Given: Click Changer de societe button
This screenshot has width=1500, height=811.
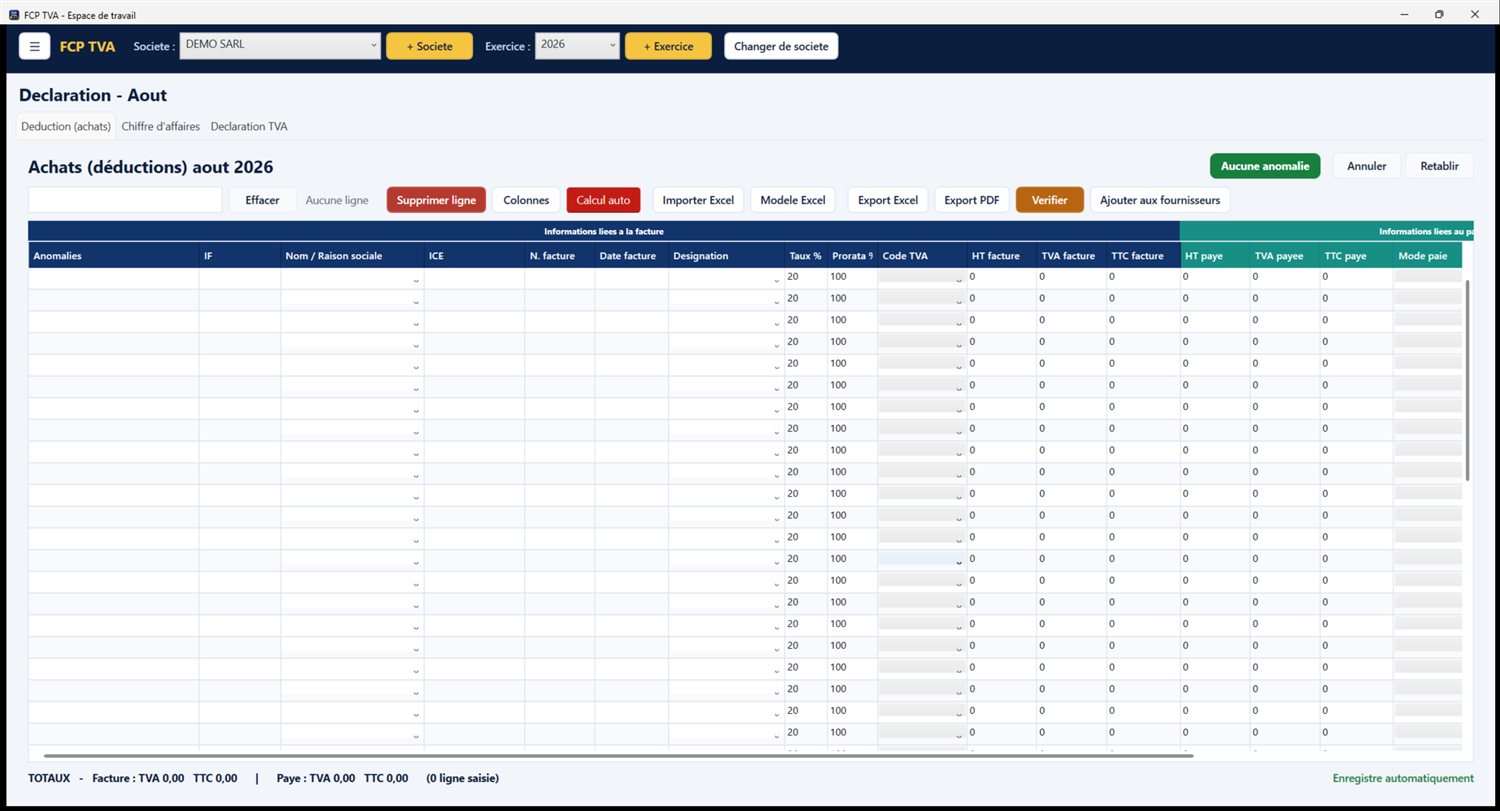Looking at the screenshot, I should [x=781, y=46].
